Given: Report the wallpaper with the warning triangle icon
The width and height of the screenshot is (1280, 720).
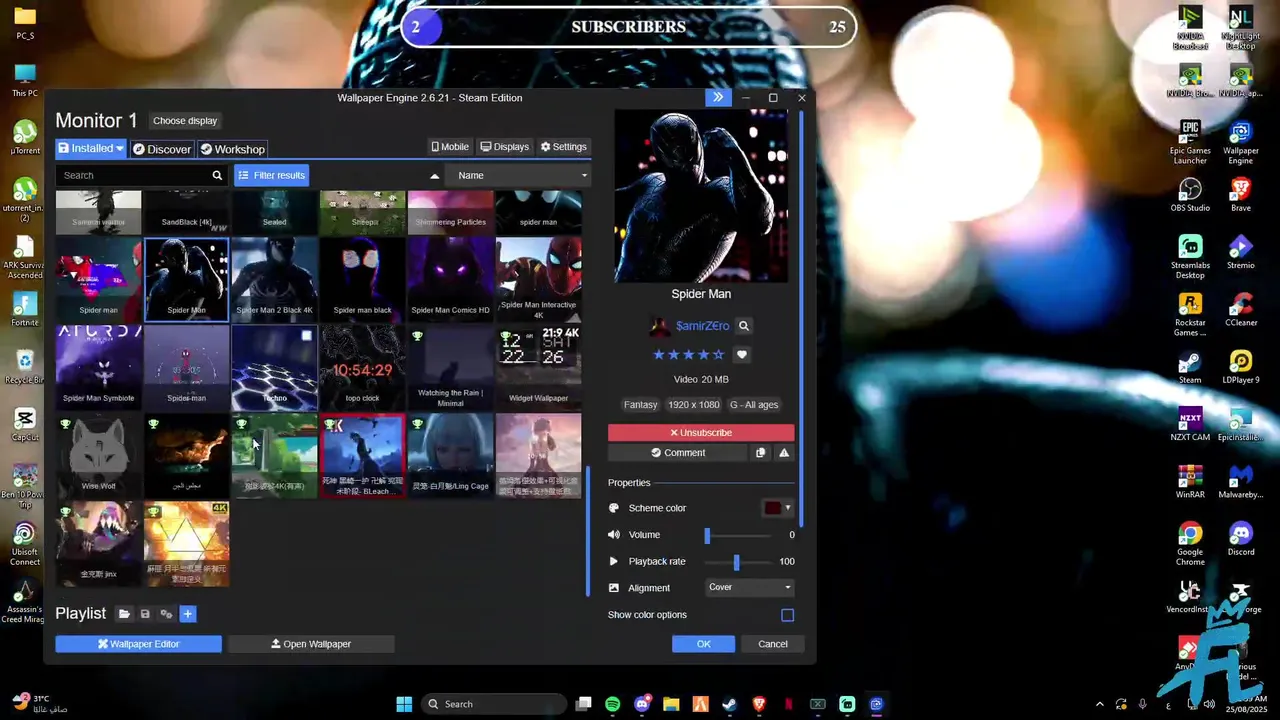Looking at the screenshot, I should pos(784,453).
